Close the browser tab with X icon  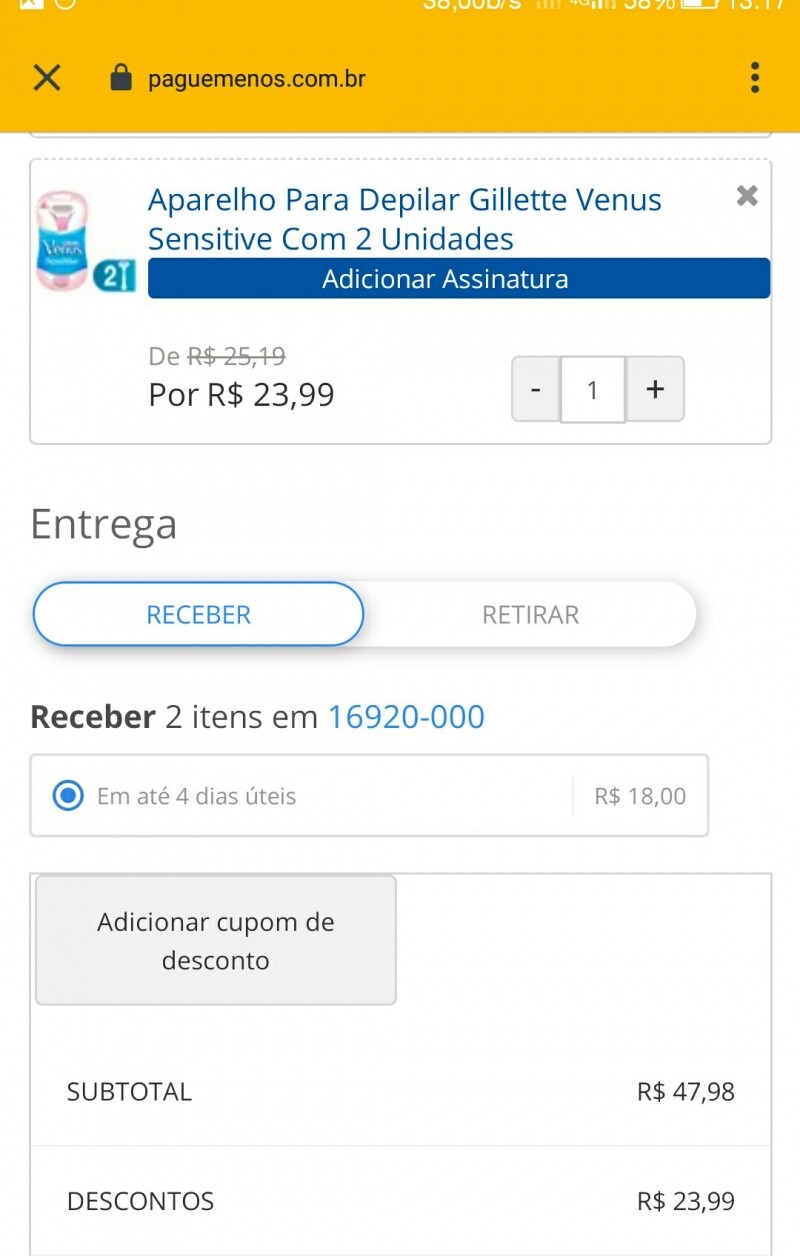pos(47,77)
